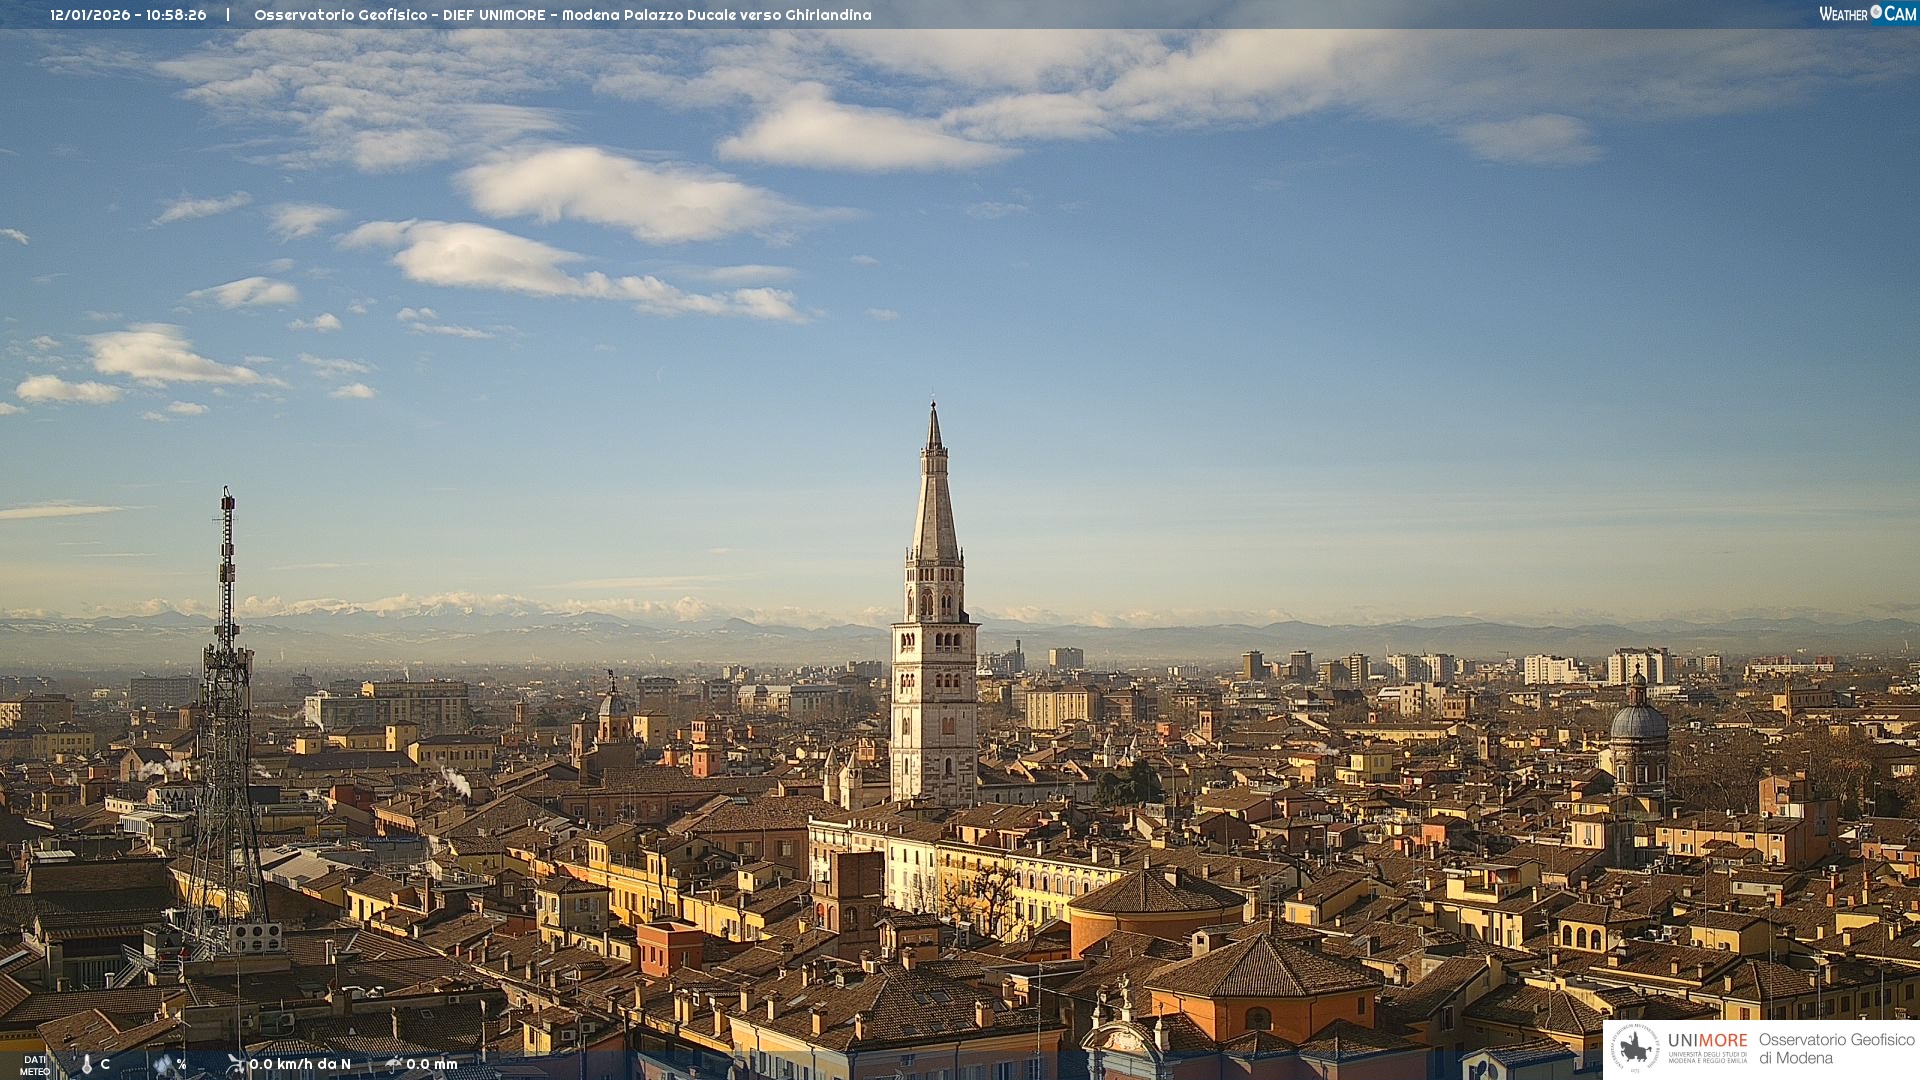Click the C temperature unit label
Screen dimensions: 1920x1080
(x=105, y=1064)
